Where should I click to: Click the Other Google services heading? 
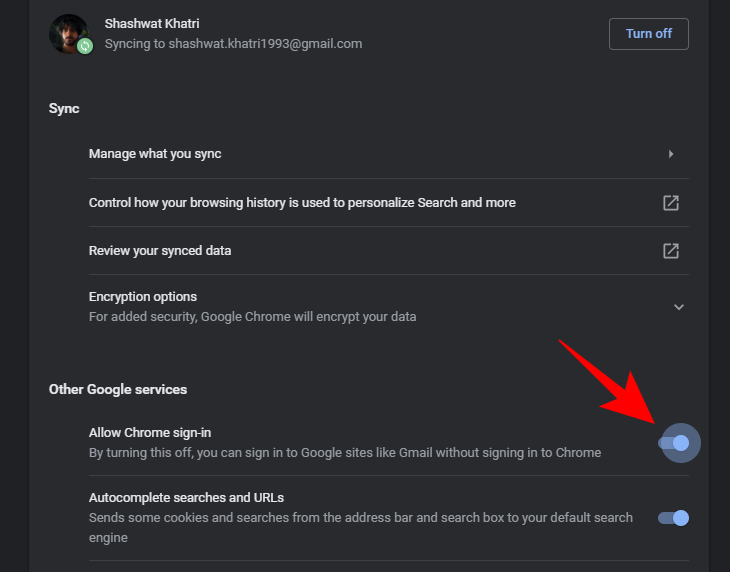(118, 389)
